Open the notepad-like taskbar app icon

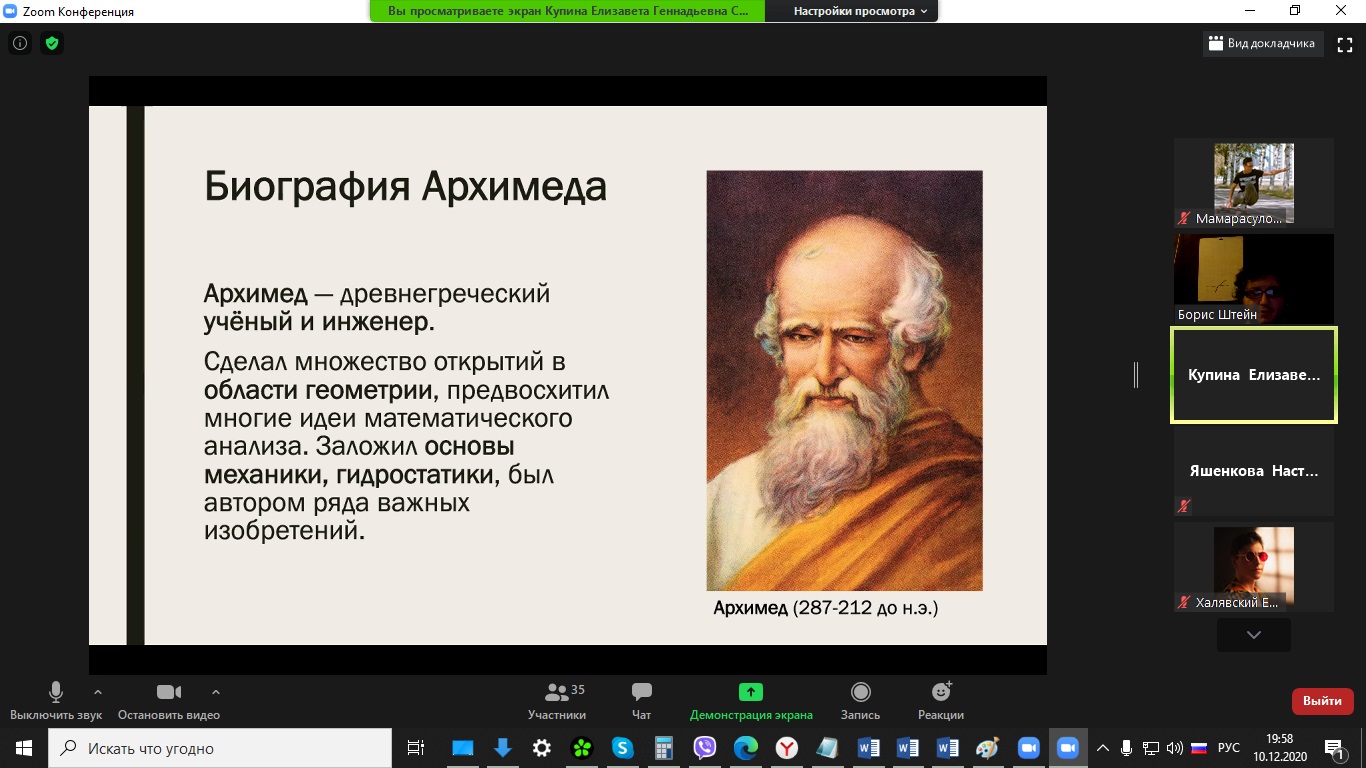pyautogui.click(x=827, y=748)
